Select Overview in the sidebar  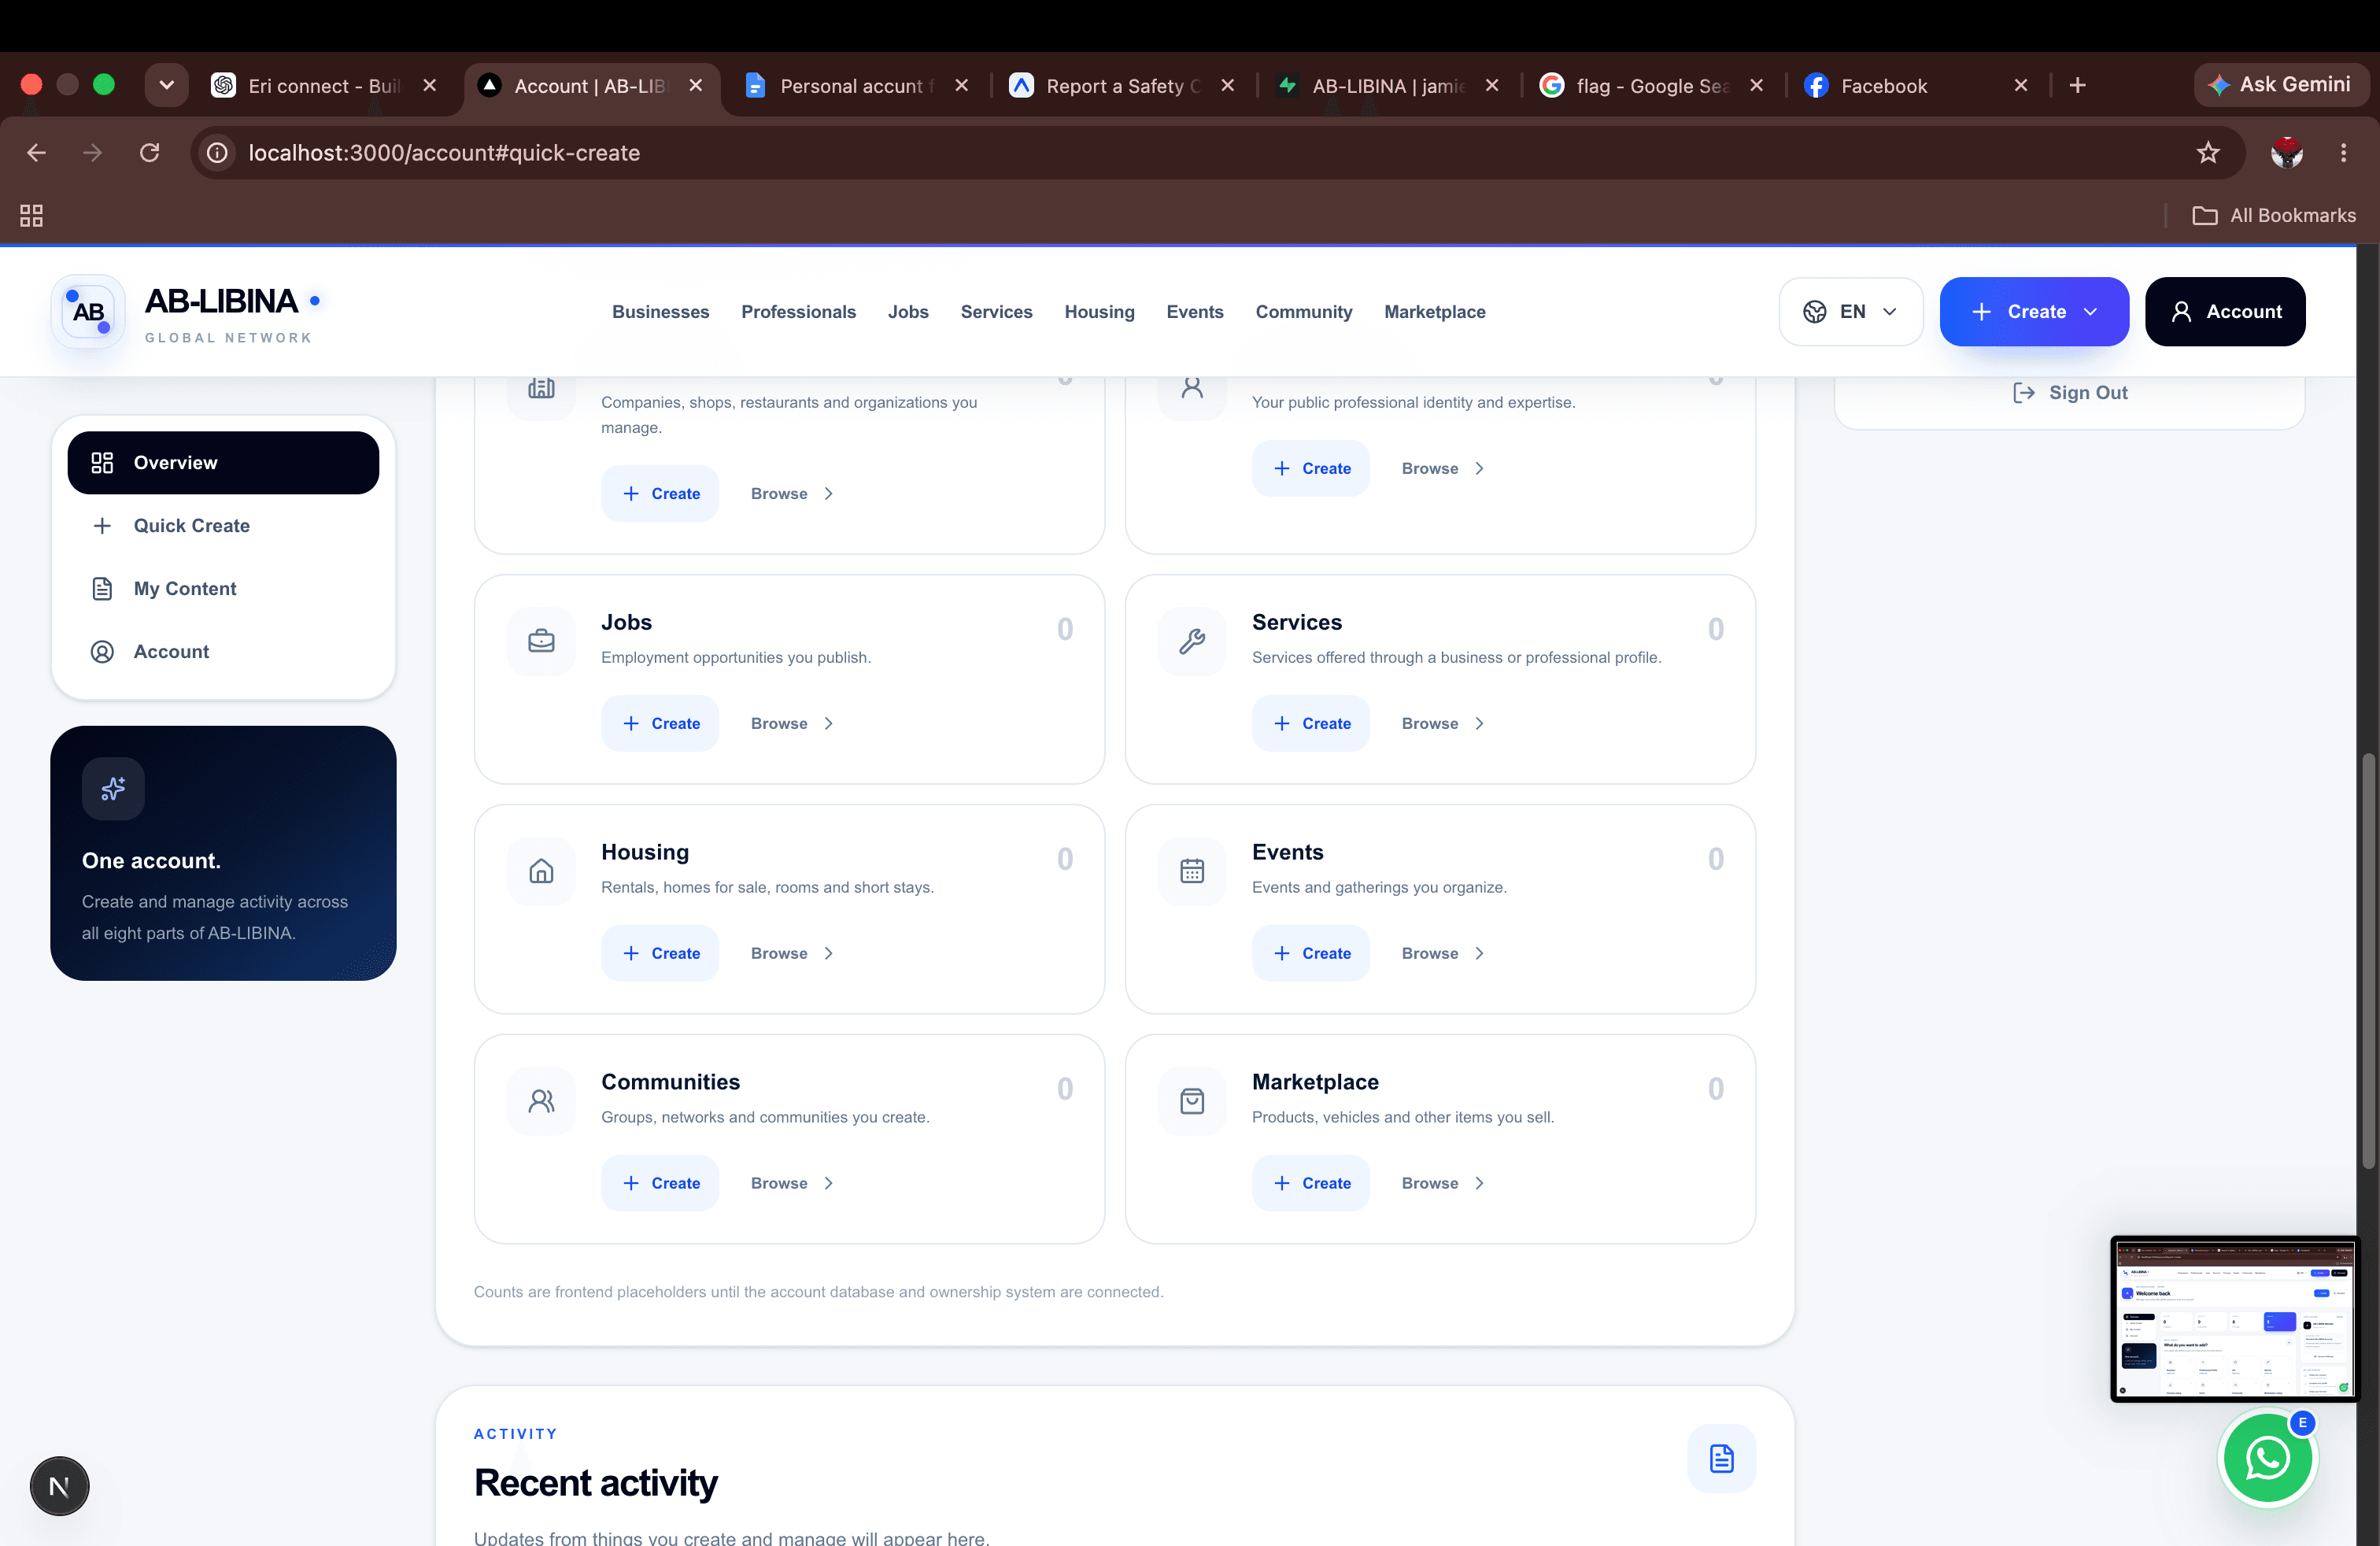[x=223, y=463]
